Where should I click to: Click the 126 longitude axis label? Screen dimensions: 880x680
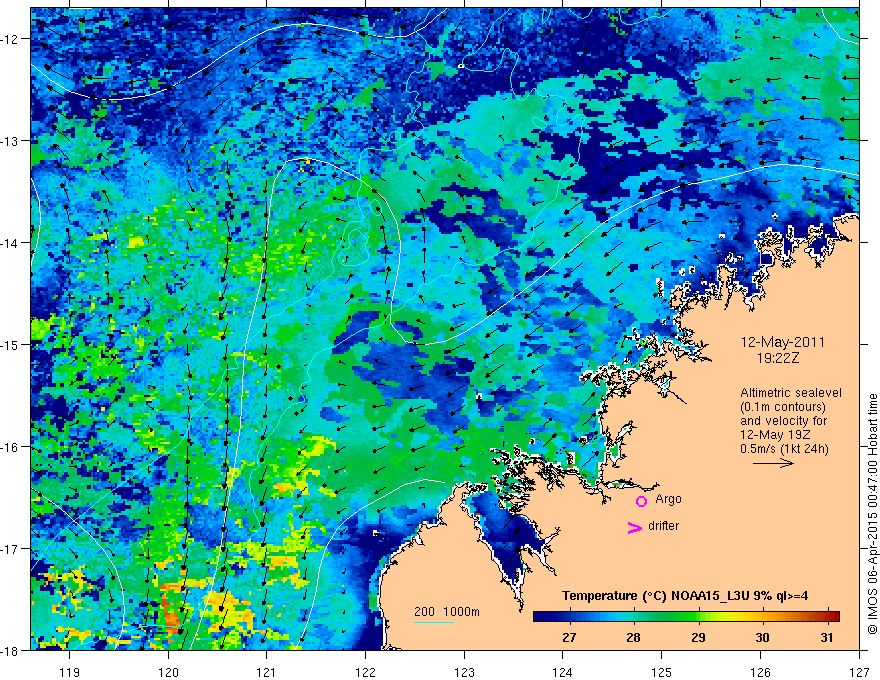click(760, 672)
